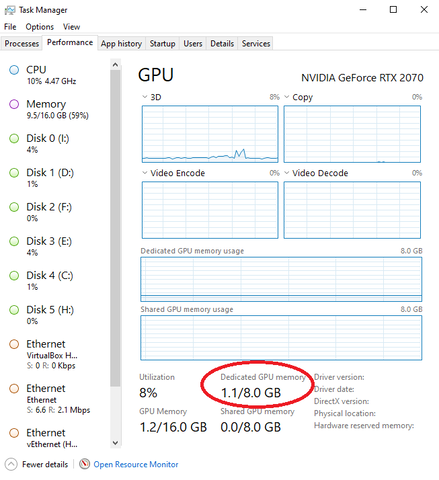Click the Resource Monitor gauge icon
The height and width of the screenshot is (480, 439).
pyautogui.click(x=85, y=464)
